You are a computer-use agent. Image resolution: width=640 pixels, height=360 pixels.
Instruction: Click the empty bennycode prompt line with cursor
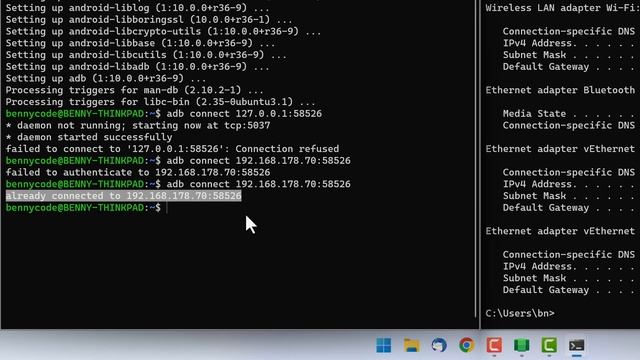87,208
